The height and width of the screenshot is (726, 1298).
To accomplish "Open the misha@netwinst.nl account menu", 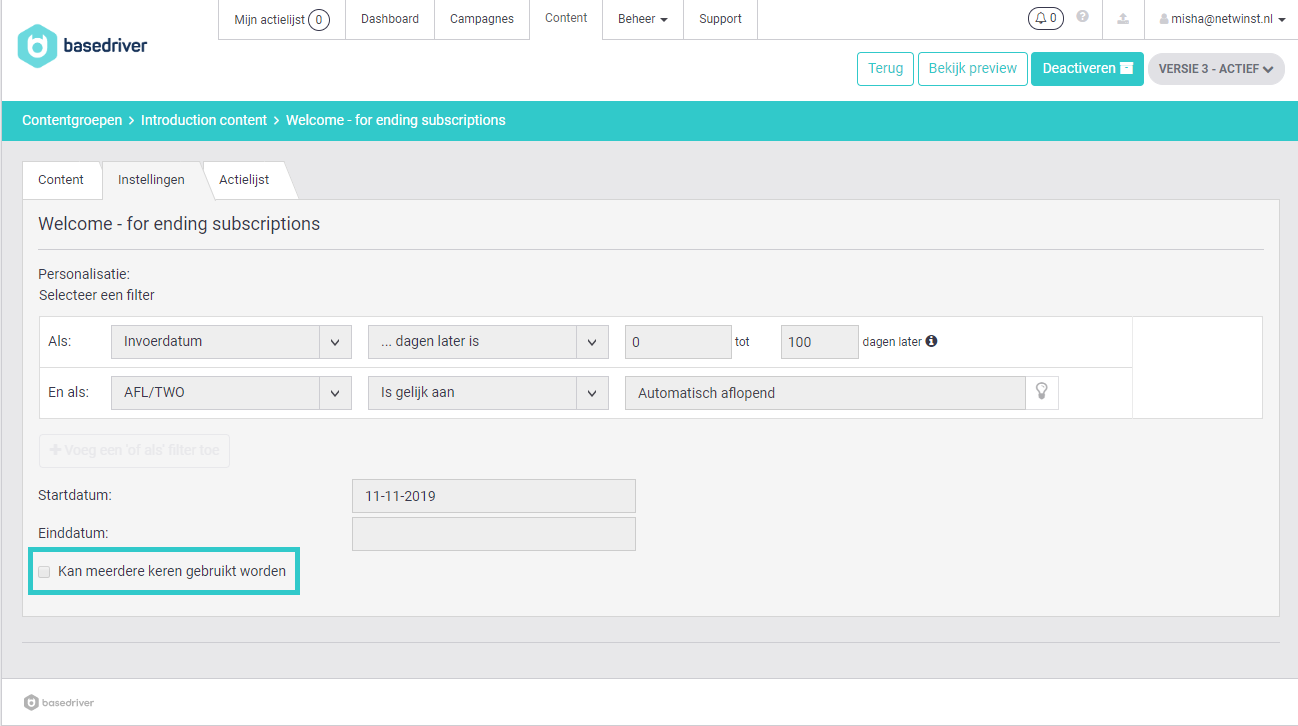I will pyautogui.click(x=1222, y=19).
